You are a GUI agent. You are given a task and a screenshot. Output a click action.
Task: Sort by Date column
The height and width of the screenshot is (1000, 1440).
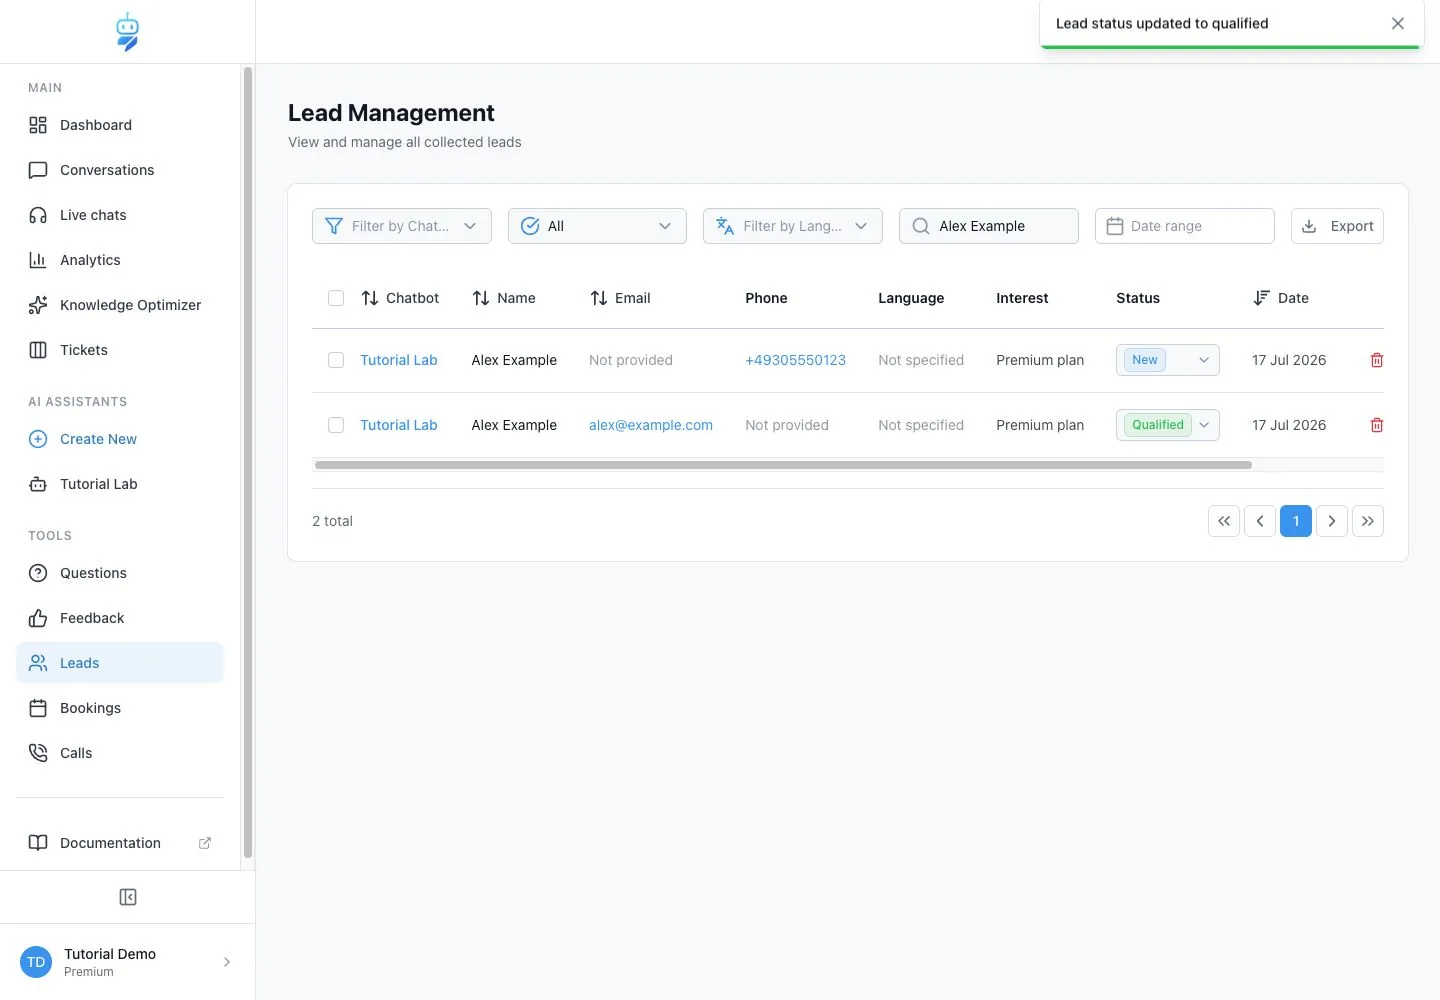[1281, 298]
